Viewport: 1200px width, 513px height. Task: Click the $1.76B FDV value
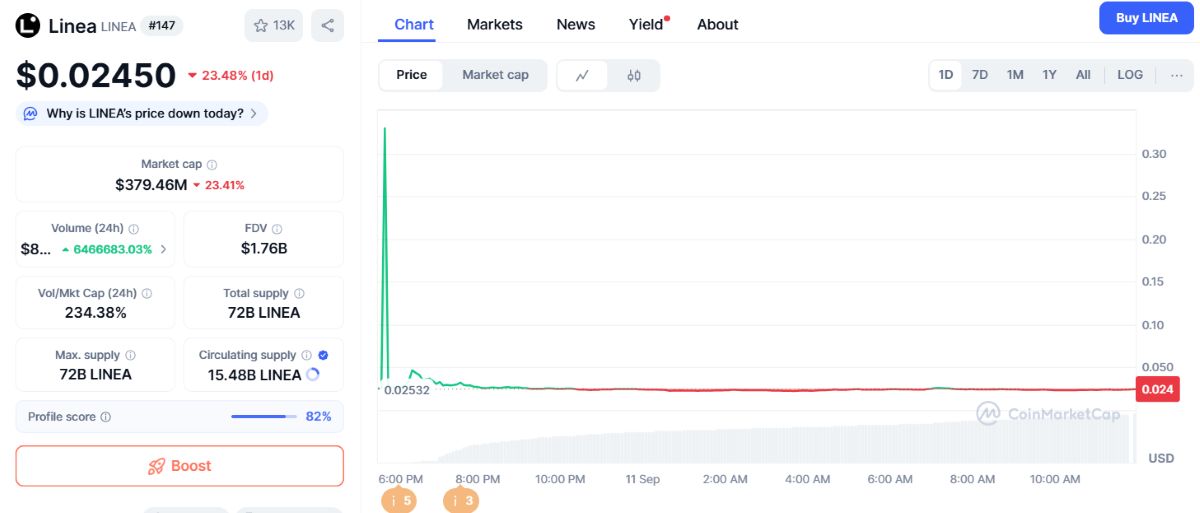click(264, 248)
